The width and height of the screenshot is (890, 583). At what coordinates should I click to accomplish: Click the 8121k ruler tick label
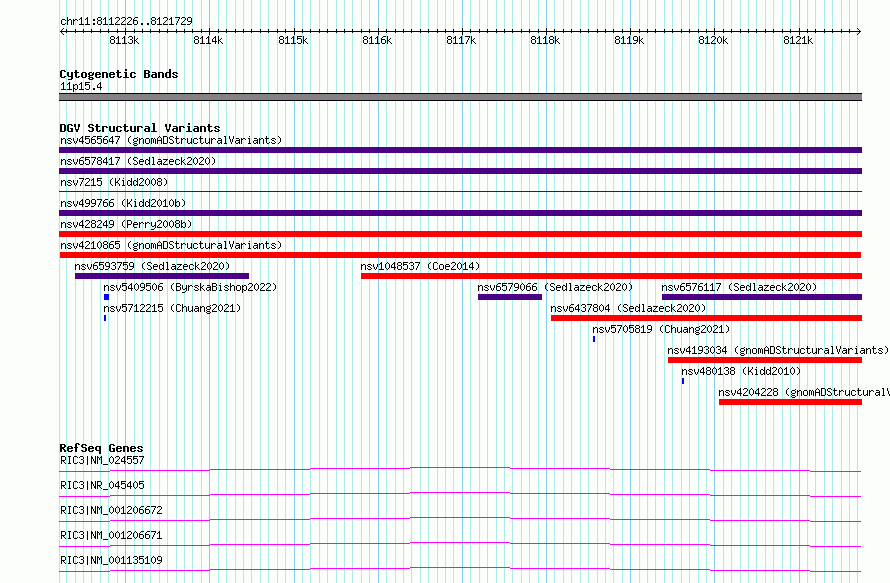798,40
